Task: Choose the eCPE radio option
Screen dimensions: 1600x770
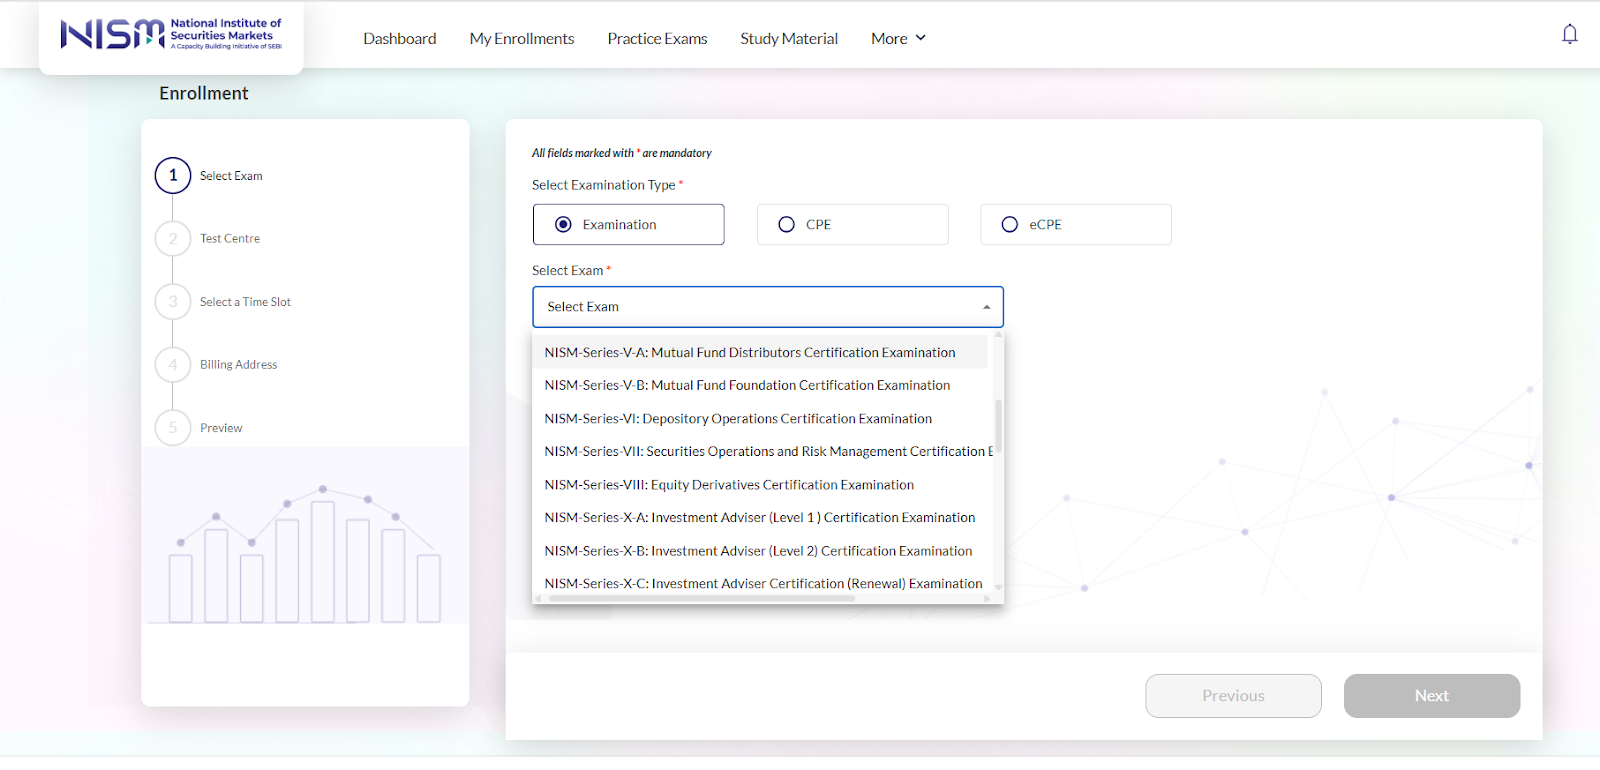Action: (1010, 224)
